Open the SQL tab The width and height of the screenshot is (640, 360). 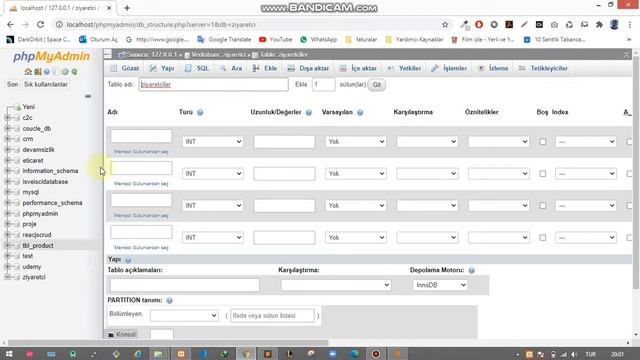197,68
